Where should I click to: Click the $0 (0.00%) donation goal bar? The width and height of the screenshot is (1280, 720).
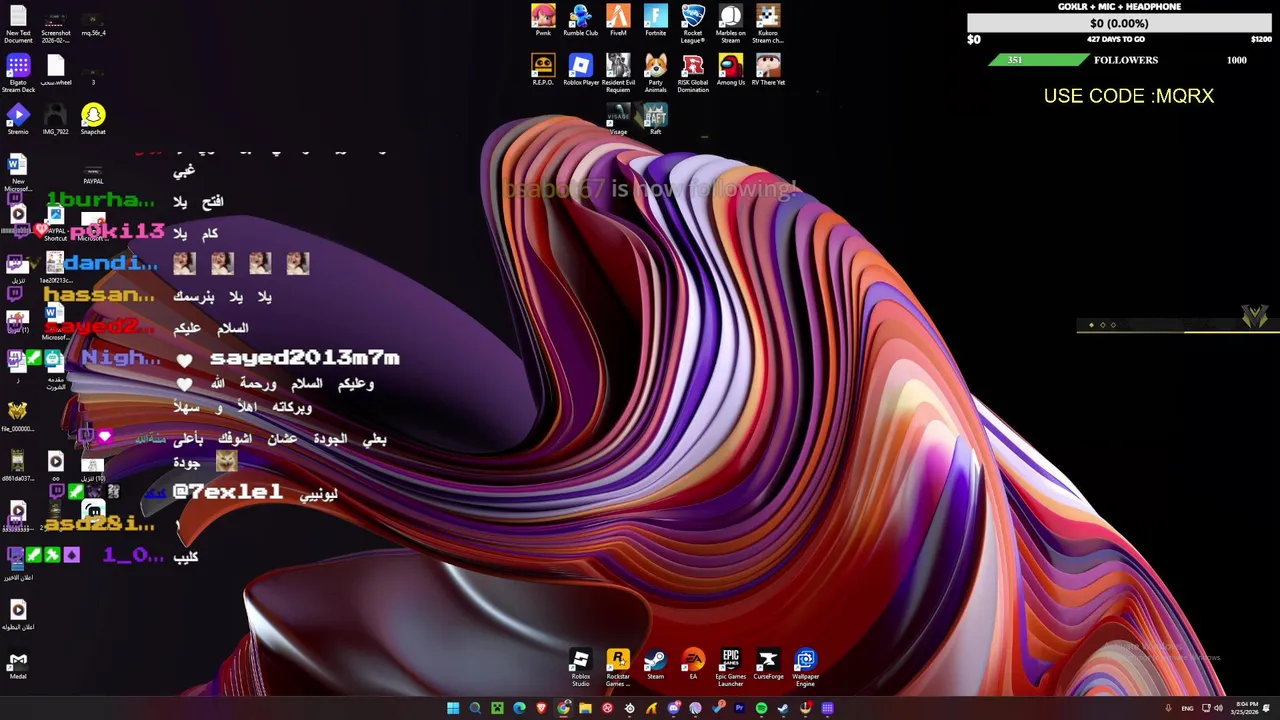[1119, 23]
